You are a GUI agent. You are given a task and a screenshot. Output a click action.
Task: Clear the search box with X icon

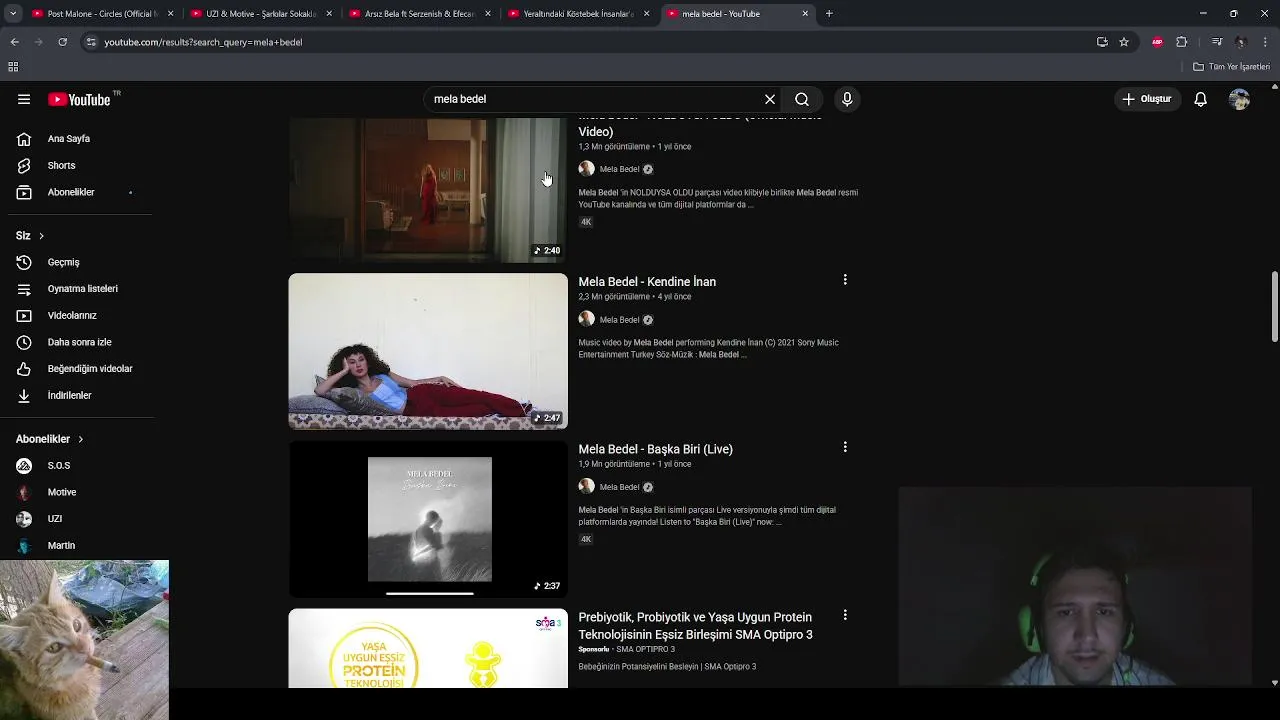(770, 99)
